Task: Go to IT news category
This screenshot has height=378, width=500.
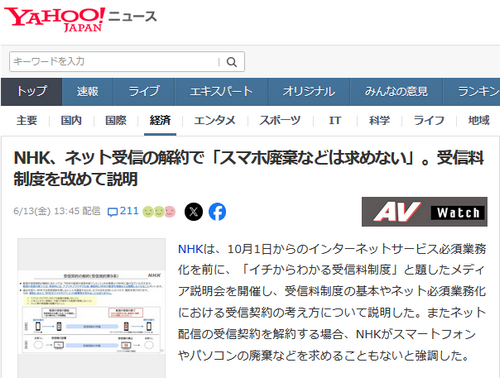Action: click(335, 120)
